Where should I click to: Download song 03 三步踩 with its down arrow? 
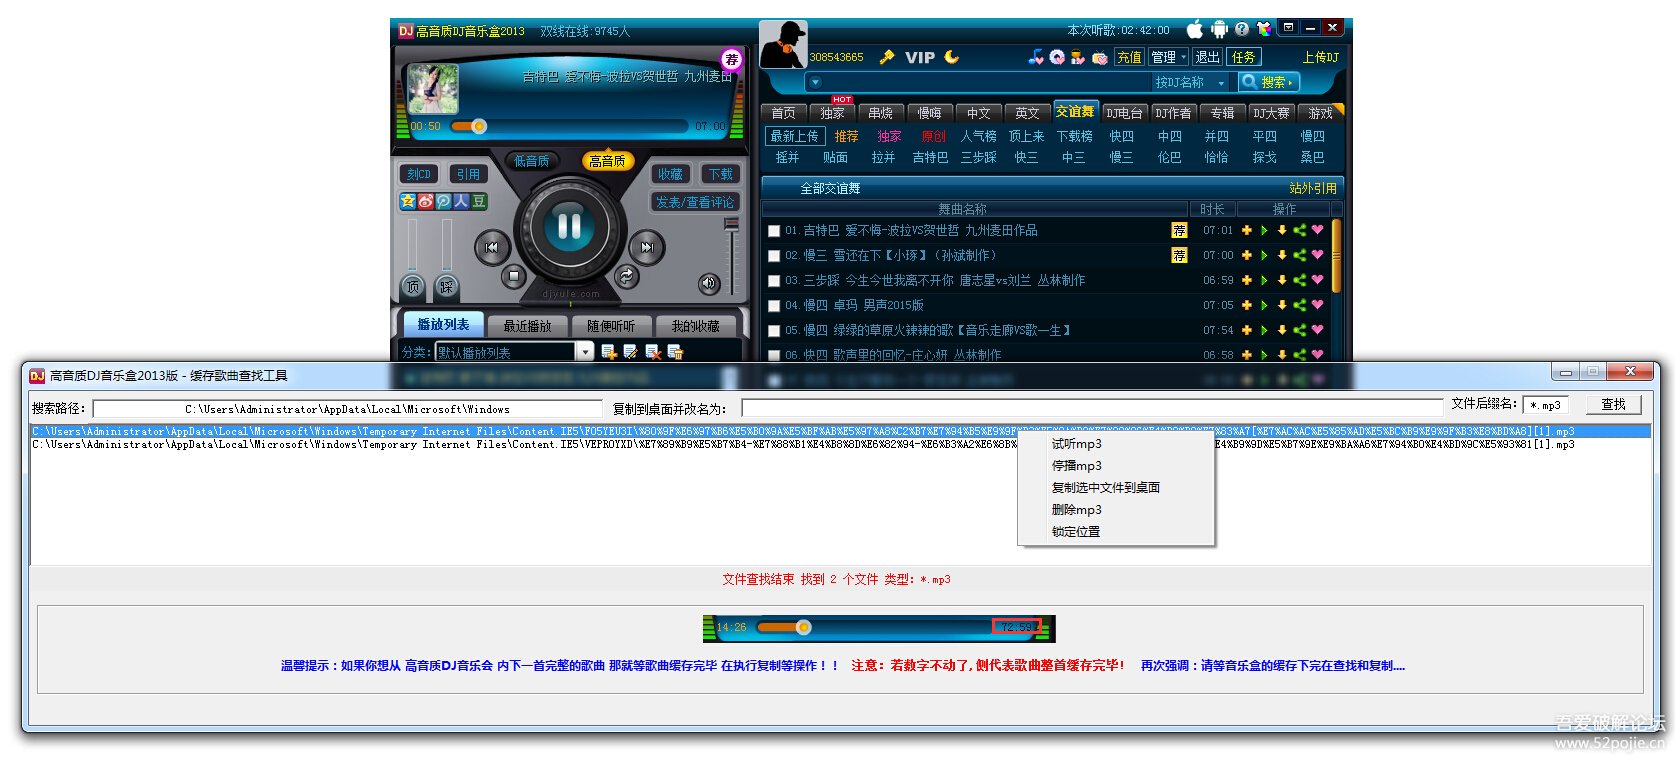pyautogui.click(x=1282, y=280)
